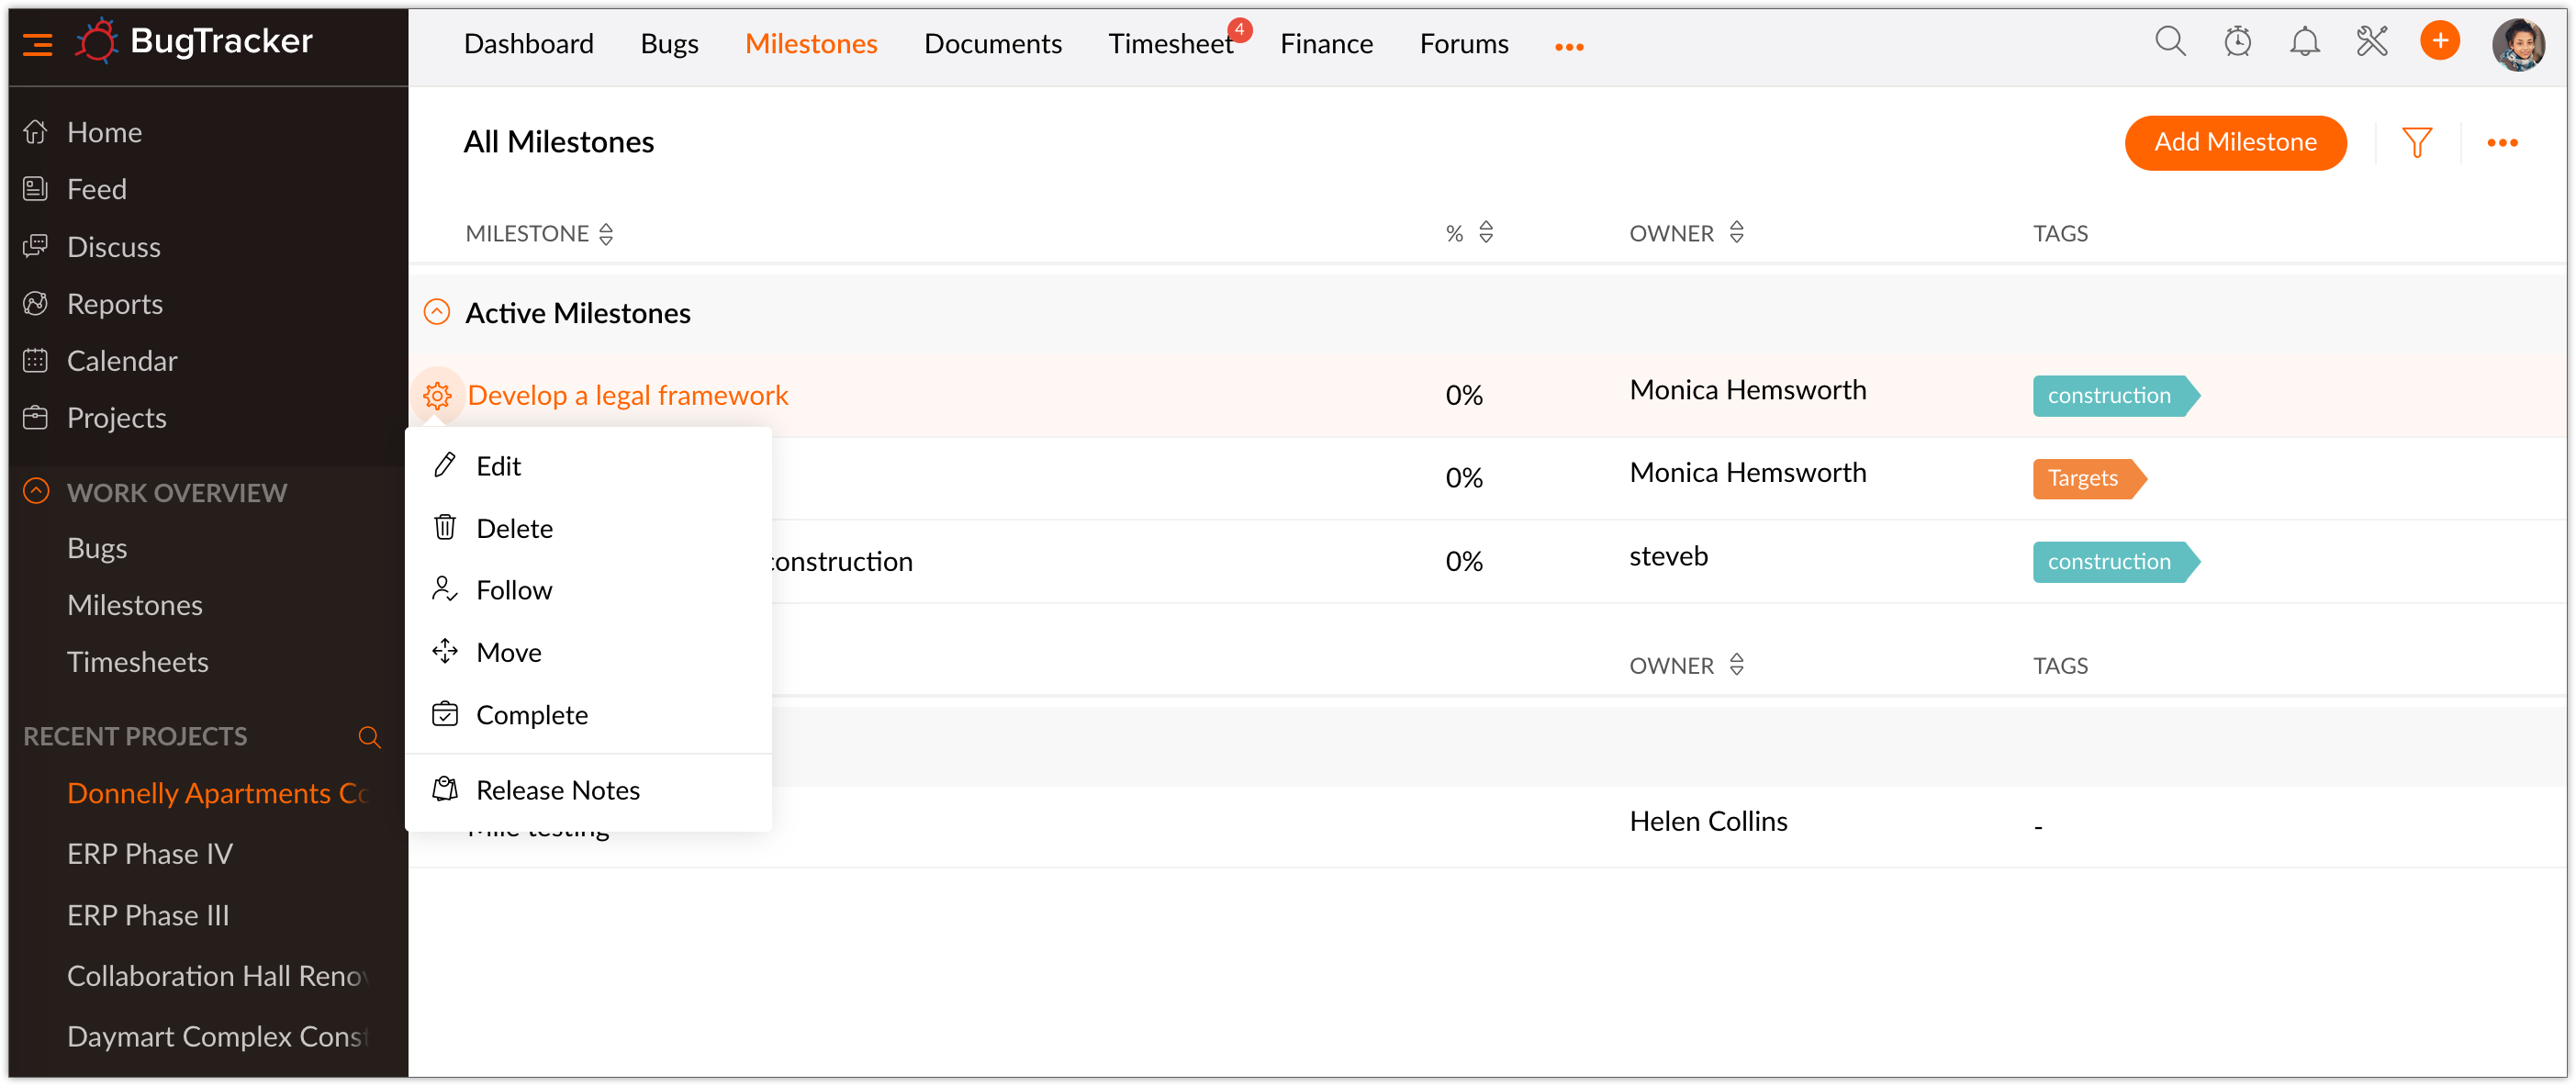The width and height of the screenshot is (2576, 1086).
Task: Sort by the MILESTONE column arrows
Action: (x=606, y=234)
